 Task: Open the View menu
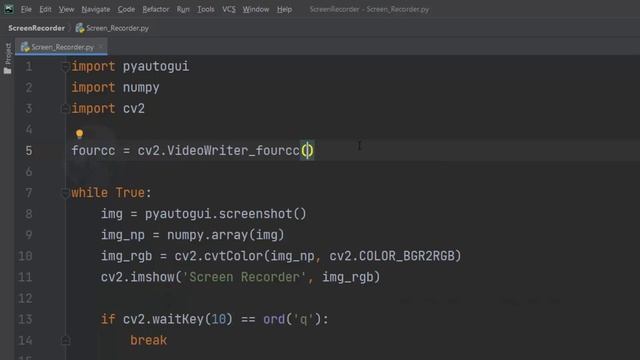(x=66, y=9)
